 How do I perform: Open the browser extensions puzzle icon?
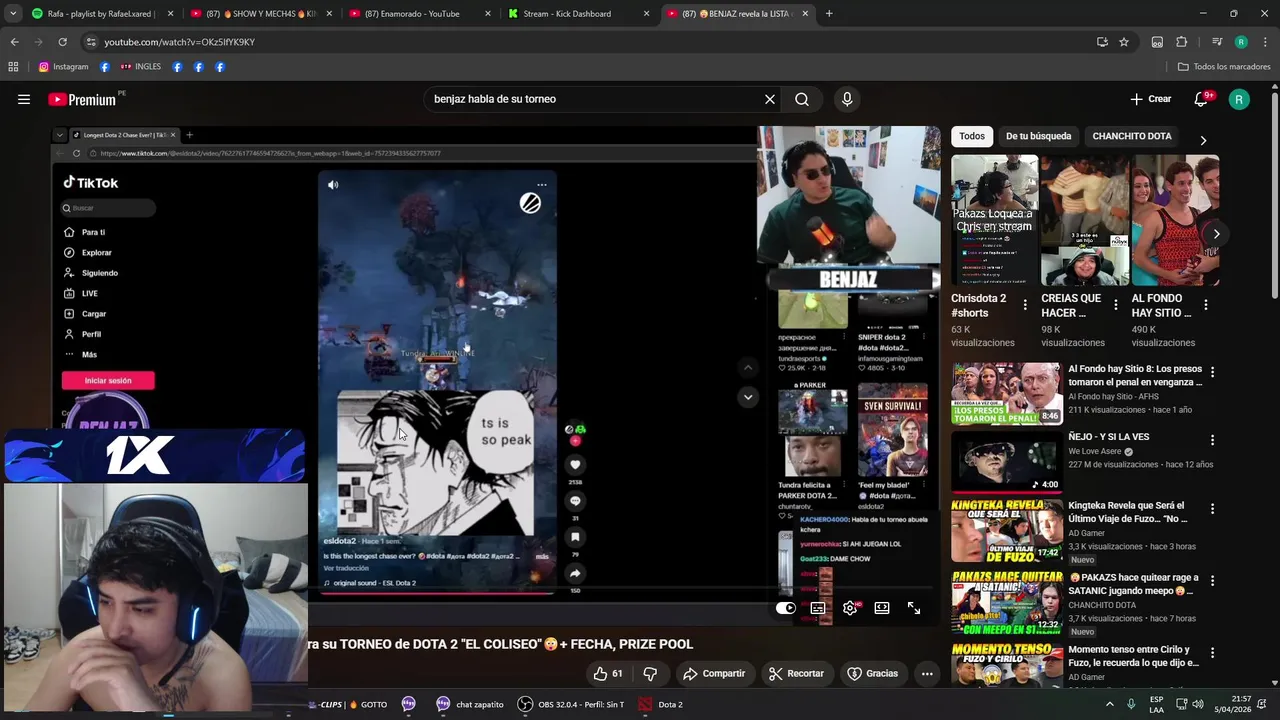click(1181, 42)
